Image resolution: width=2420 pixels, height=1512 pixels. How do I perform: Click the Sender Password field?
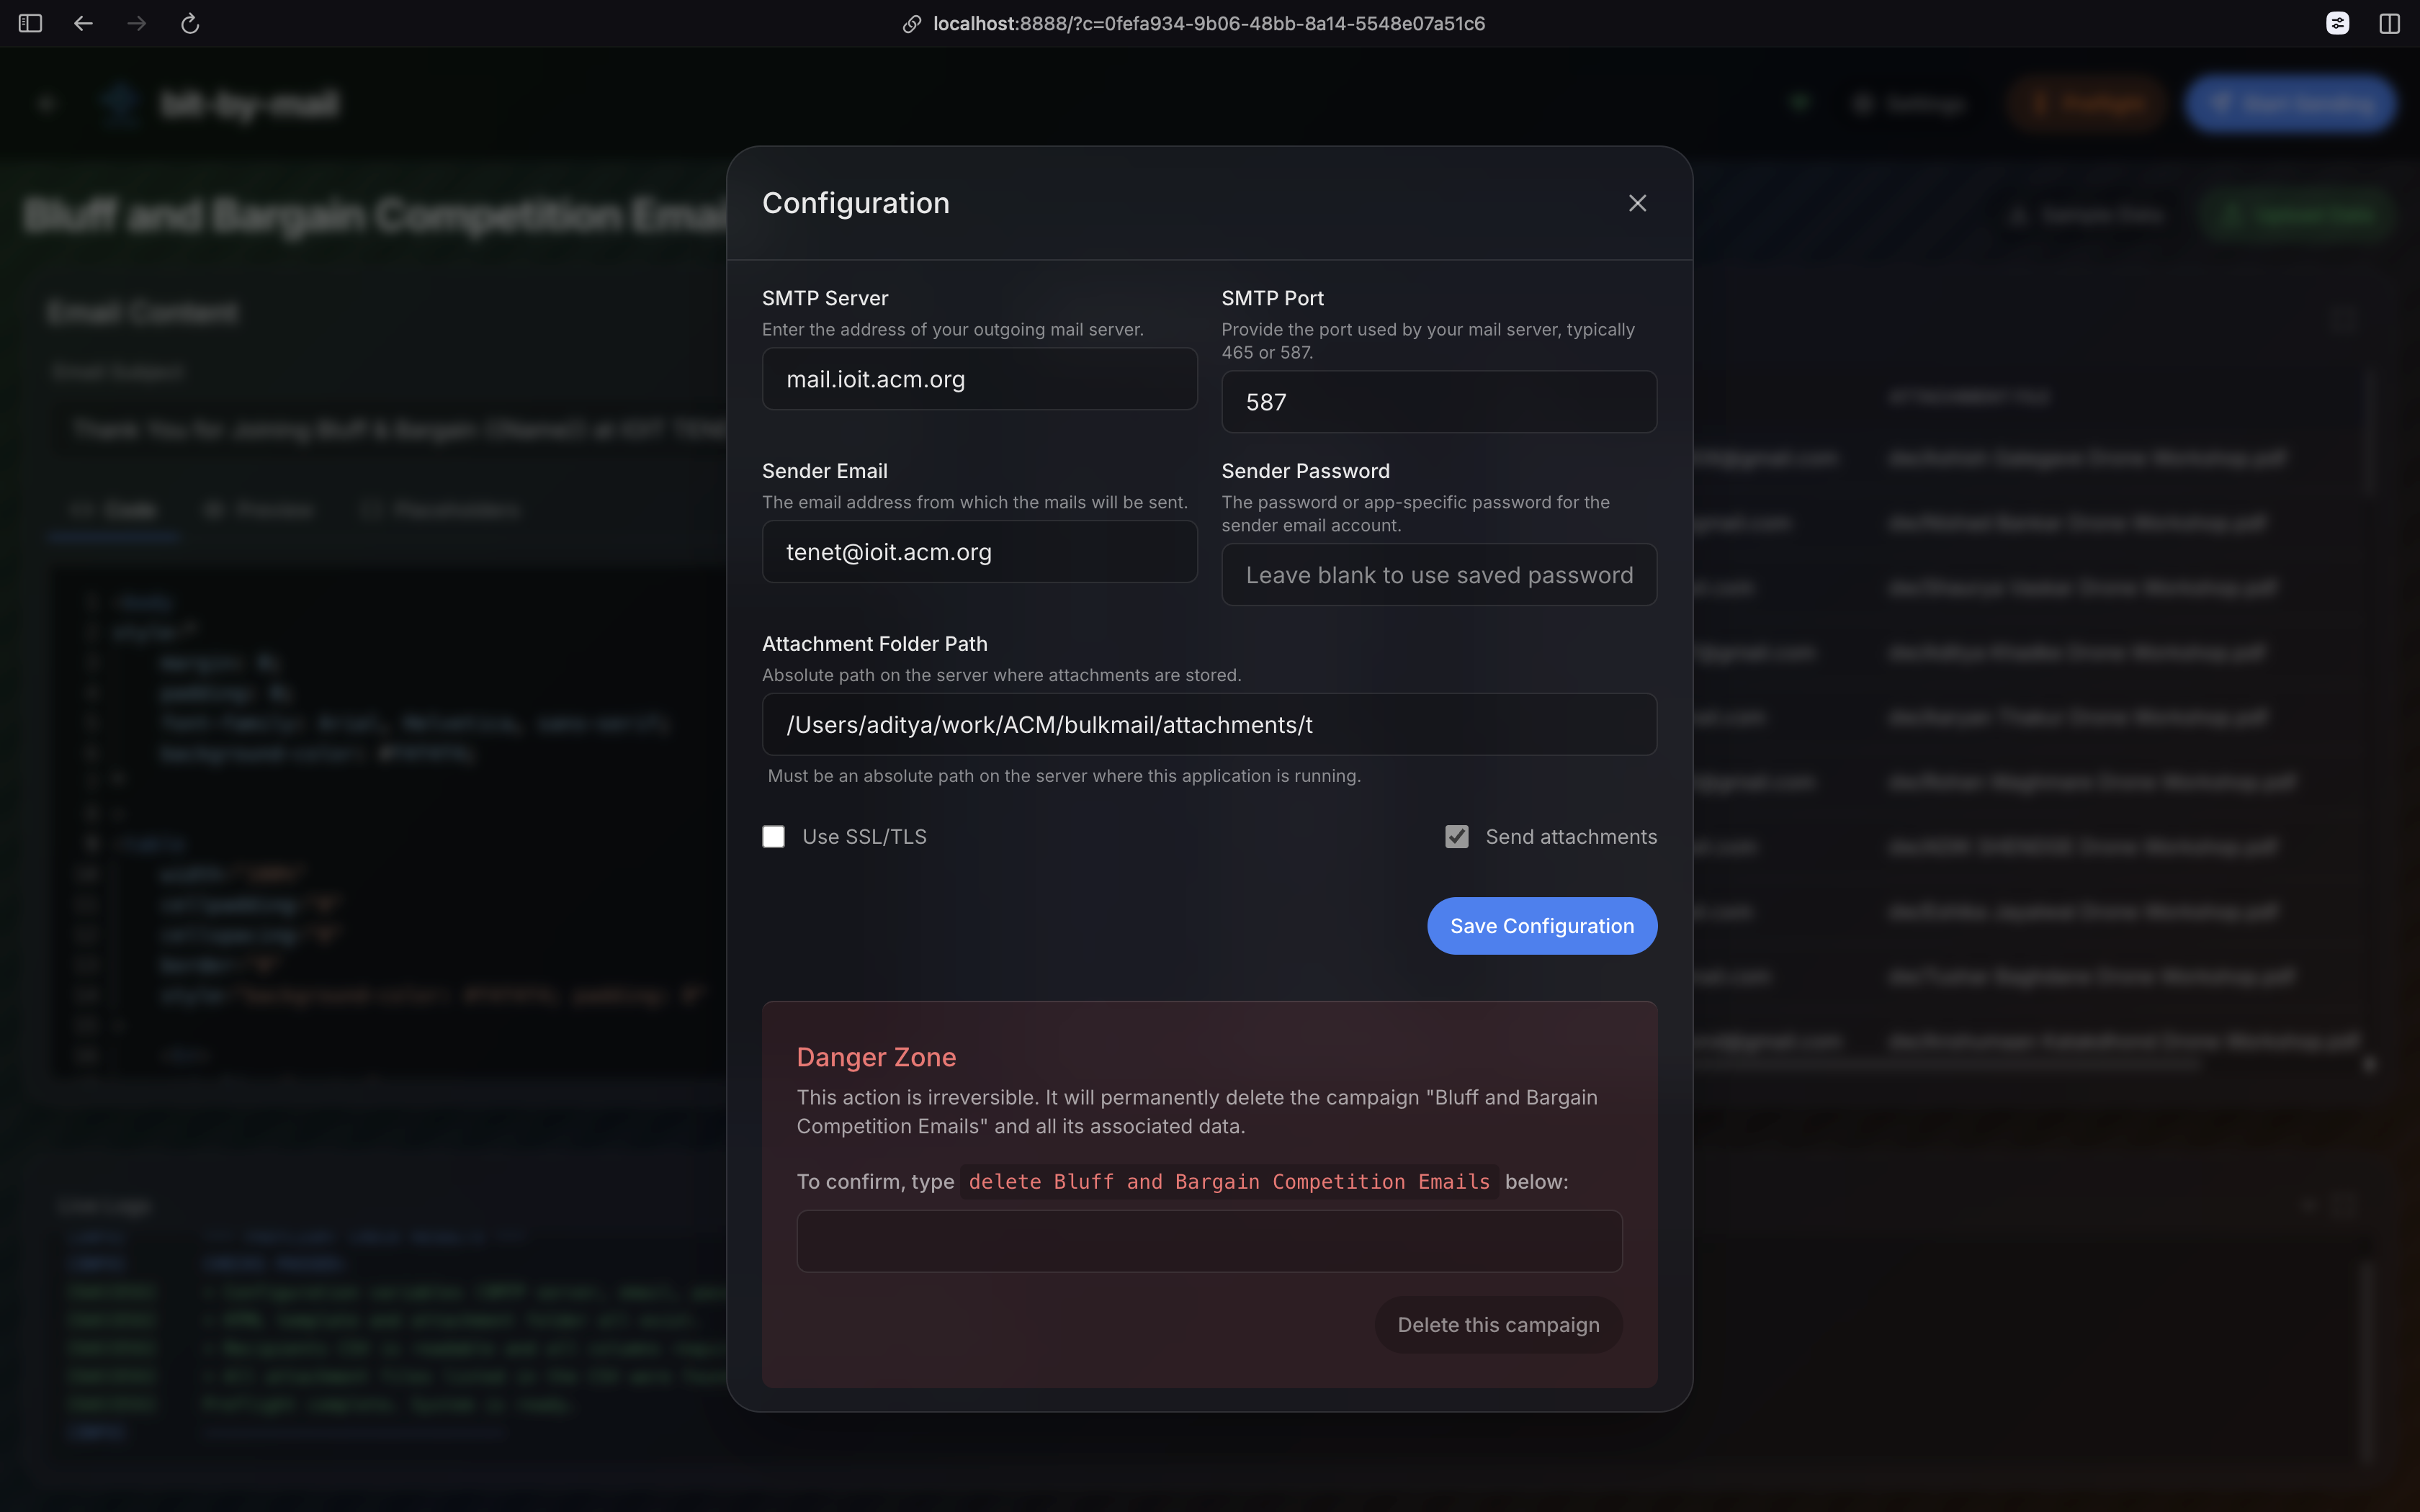pos(1438,575)
